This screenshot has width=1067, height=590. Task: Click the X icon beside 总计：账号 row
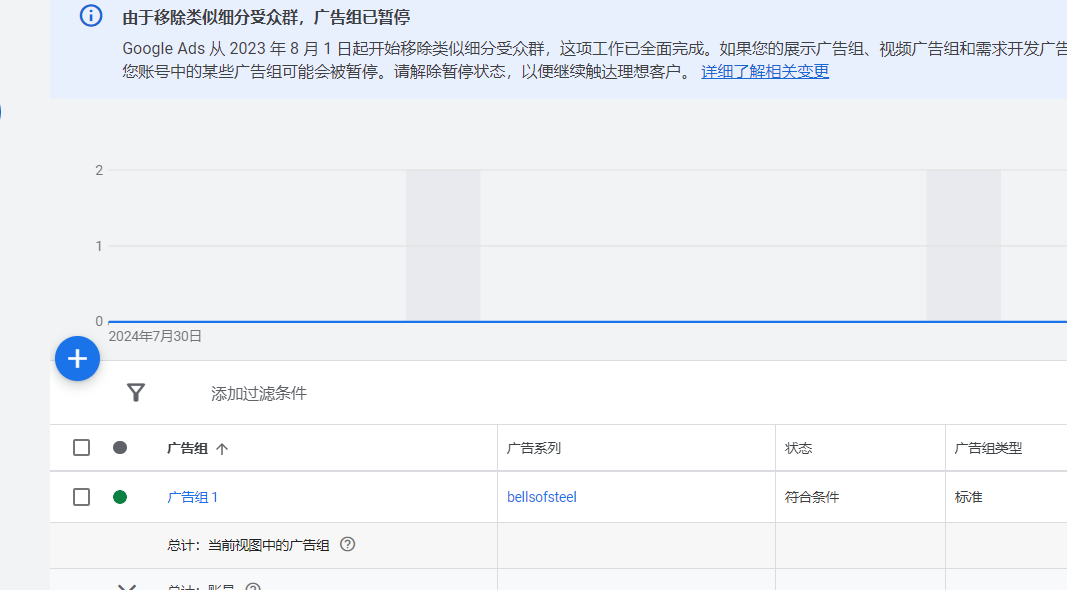click(127, 586)
